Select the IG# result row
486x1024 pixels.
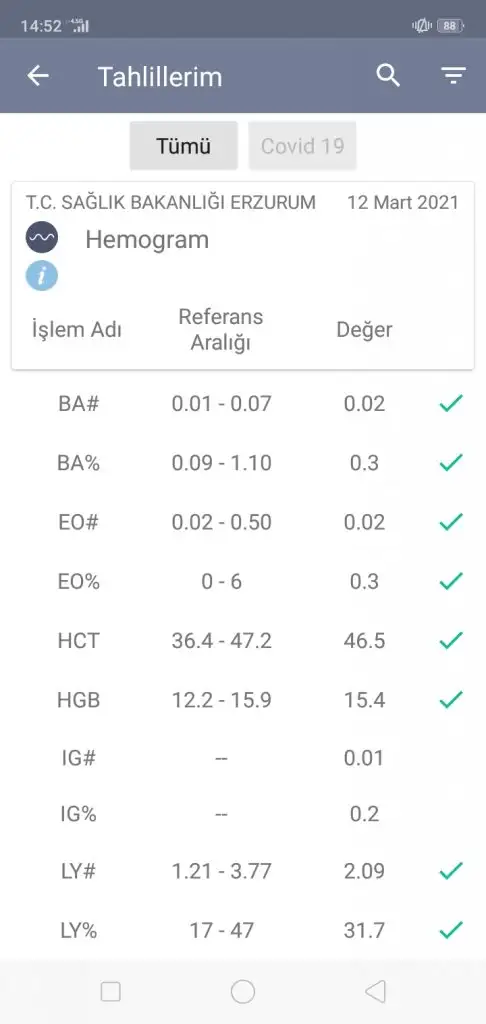point(243,758)
